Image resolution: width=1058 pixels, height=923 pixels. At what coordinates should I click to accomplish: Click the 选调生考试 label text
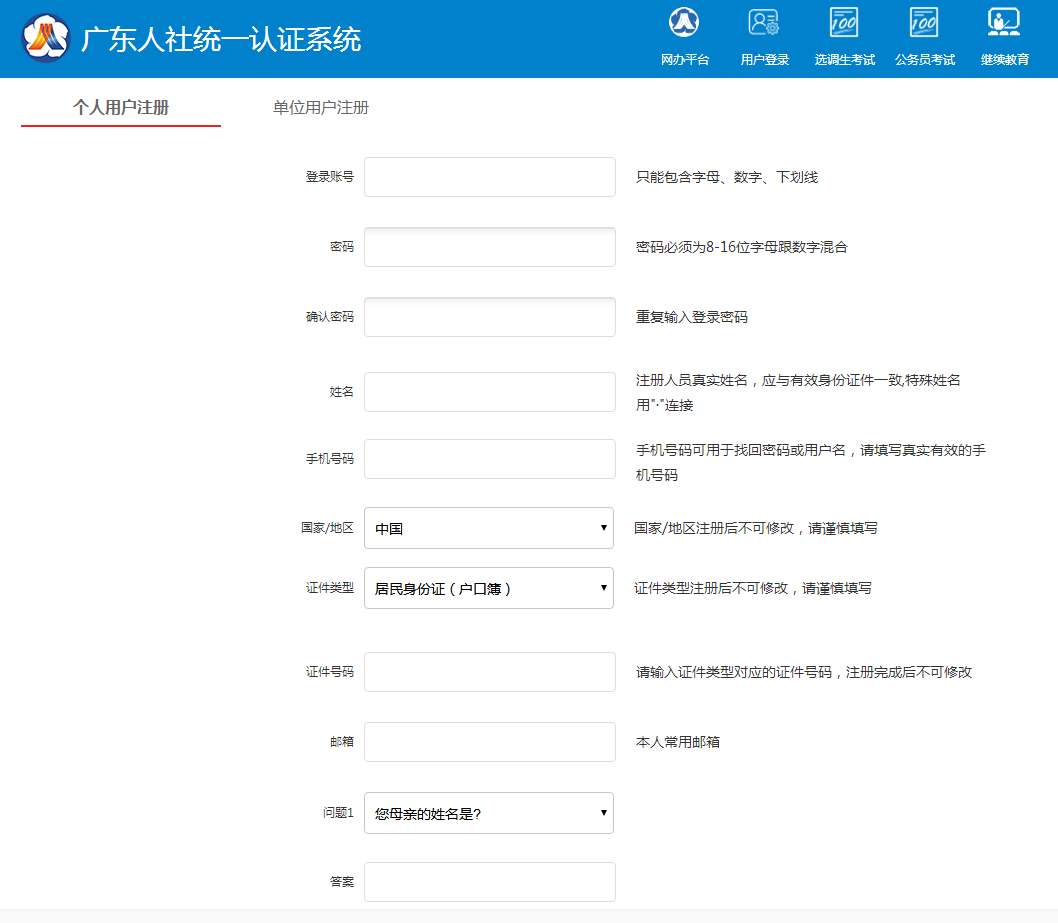tap(845, 60)
